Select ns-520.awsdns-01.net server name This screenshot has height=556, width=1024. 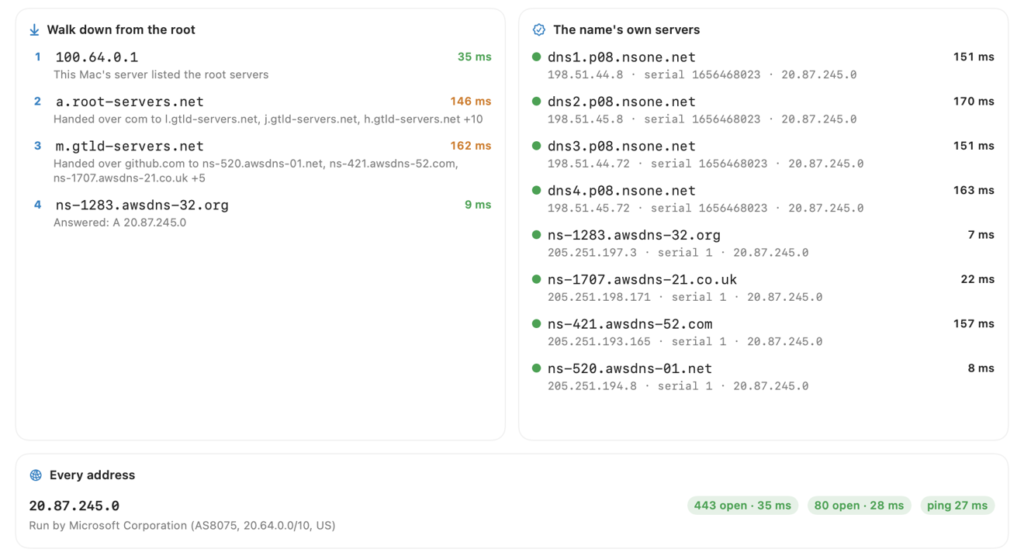(x=630, y=368)
